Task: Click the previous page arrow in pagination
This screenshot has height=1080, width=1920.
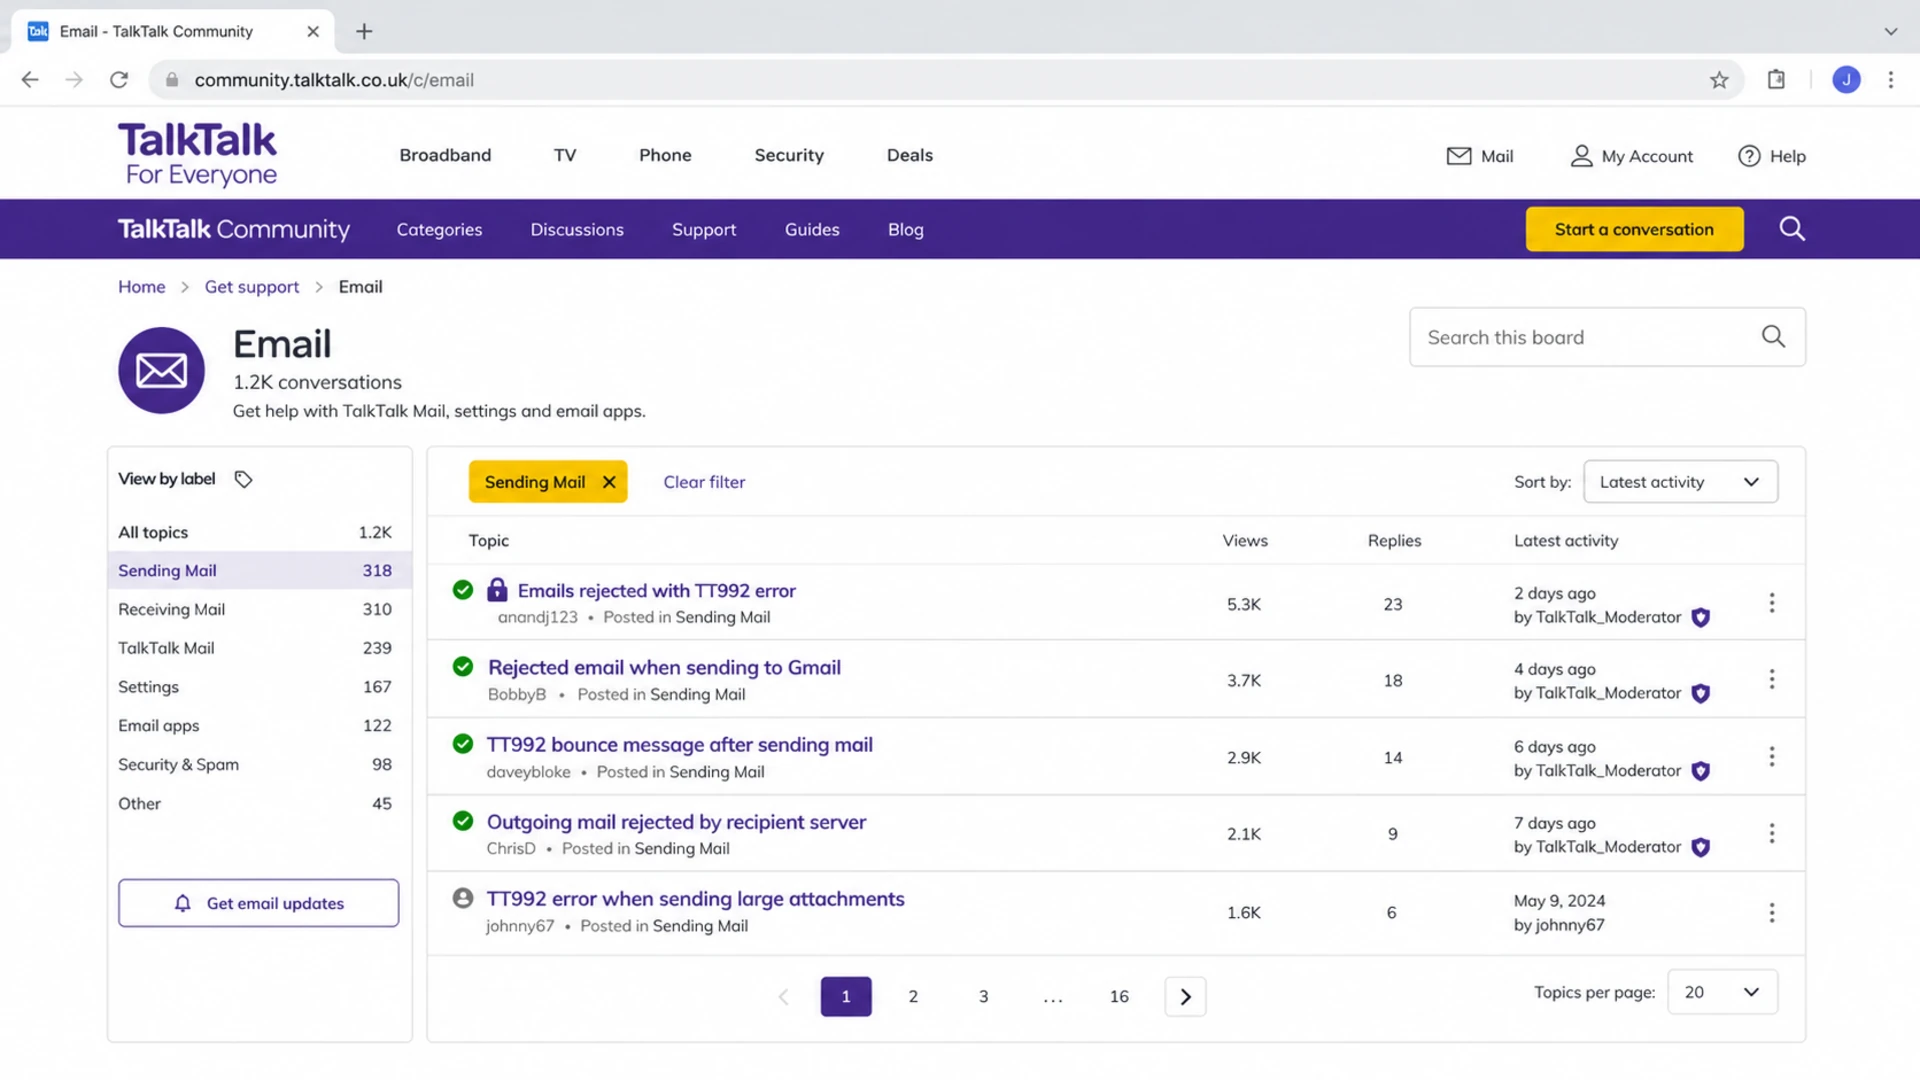Action: pos(783,997)
